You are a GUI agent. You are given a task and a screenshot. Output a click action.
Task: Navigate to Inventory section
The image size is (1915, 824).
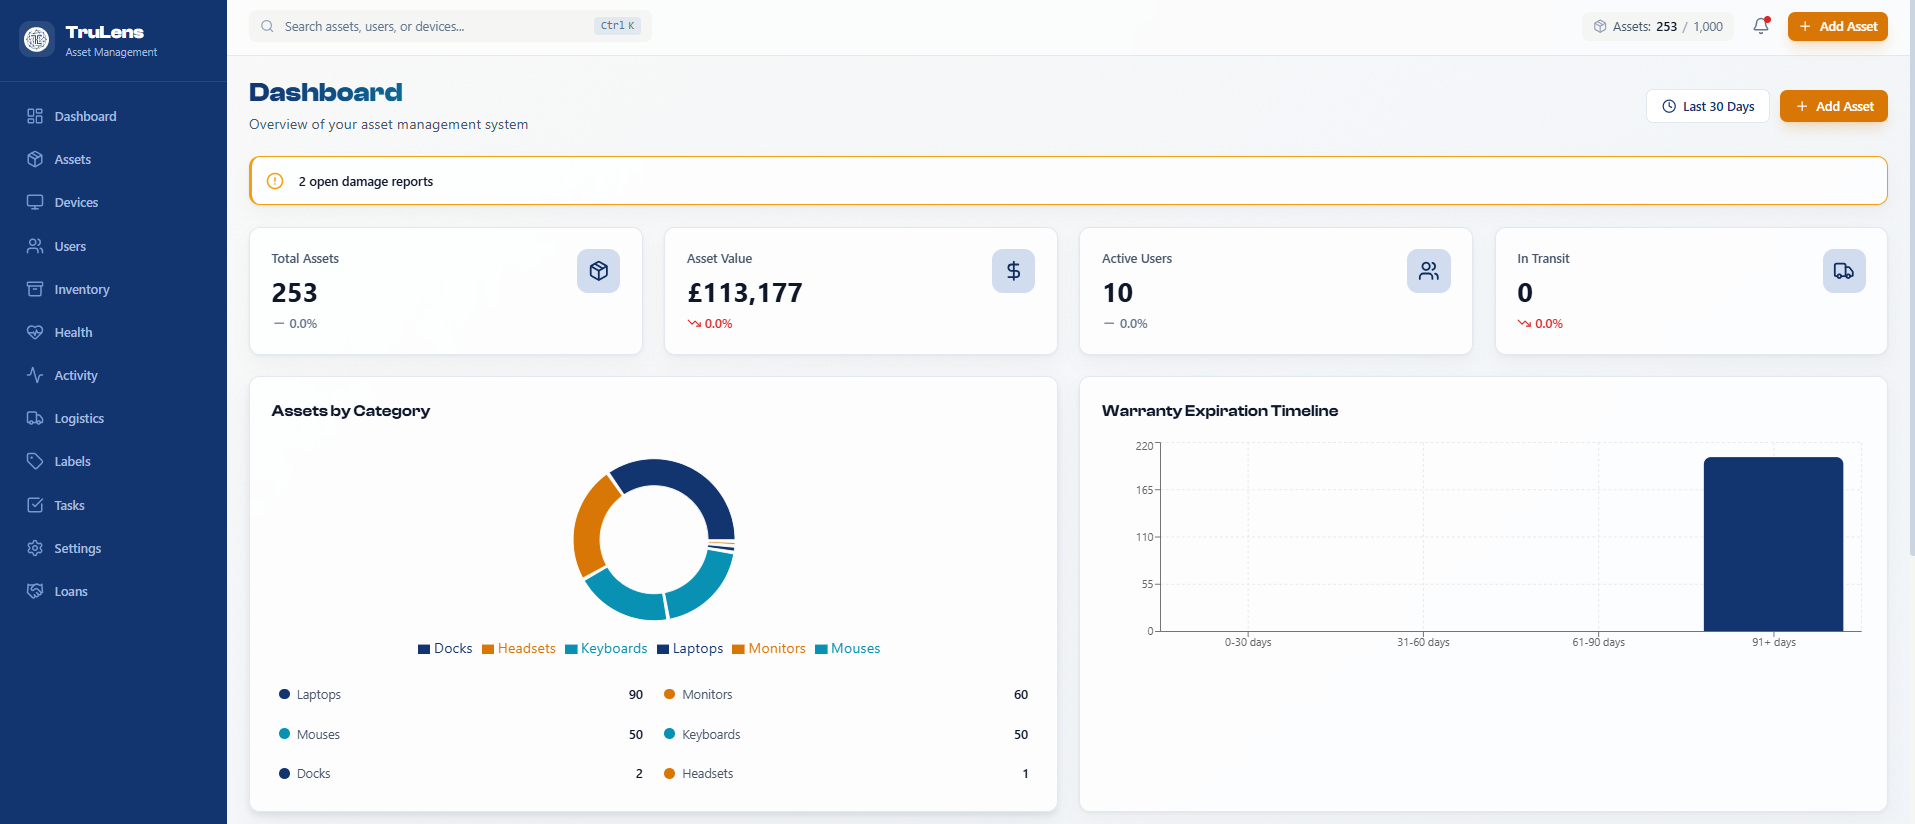tap(113, 289)
